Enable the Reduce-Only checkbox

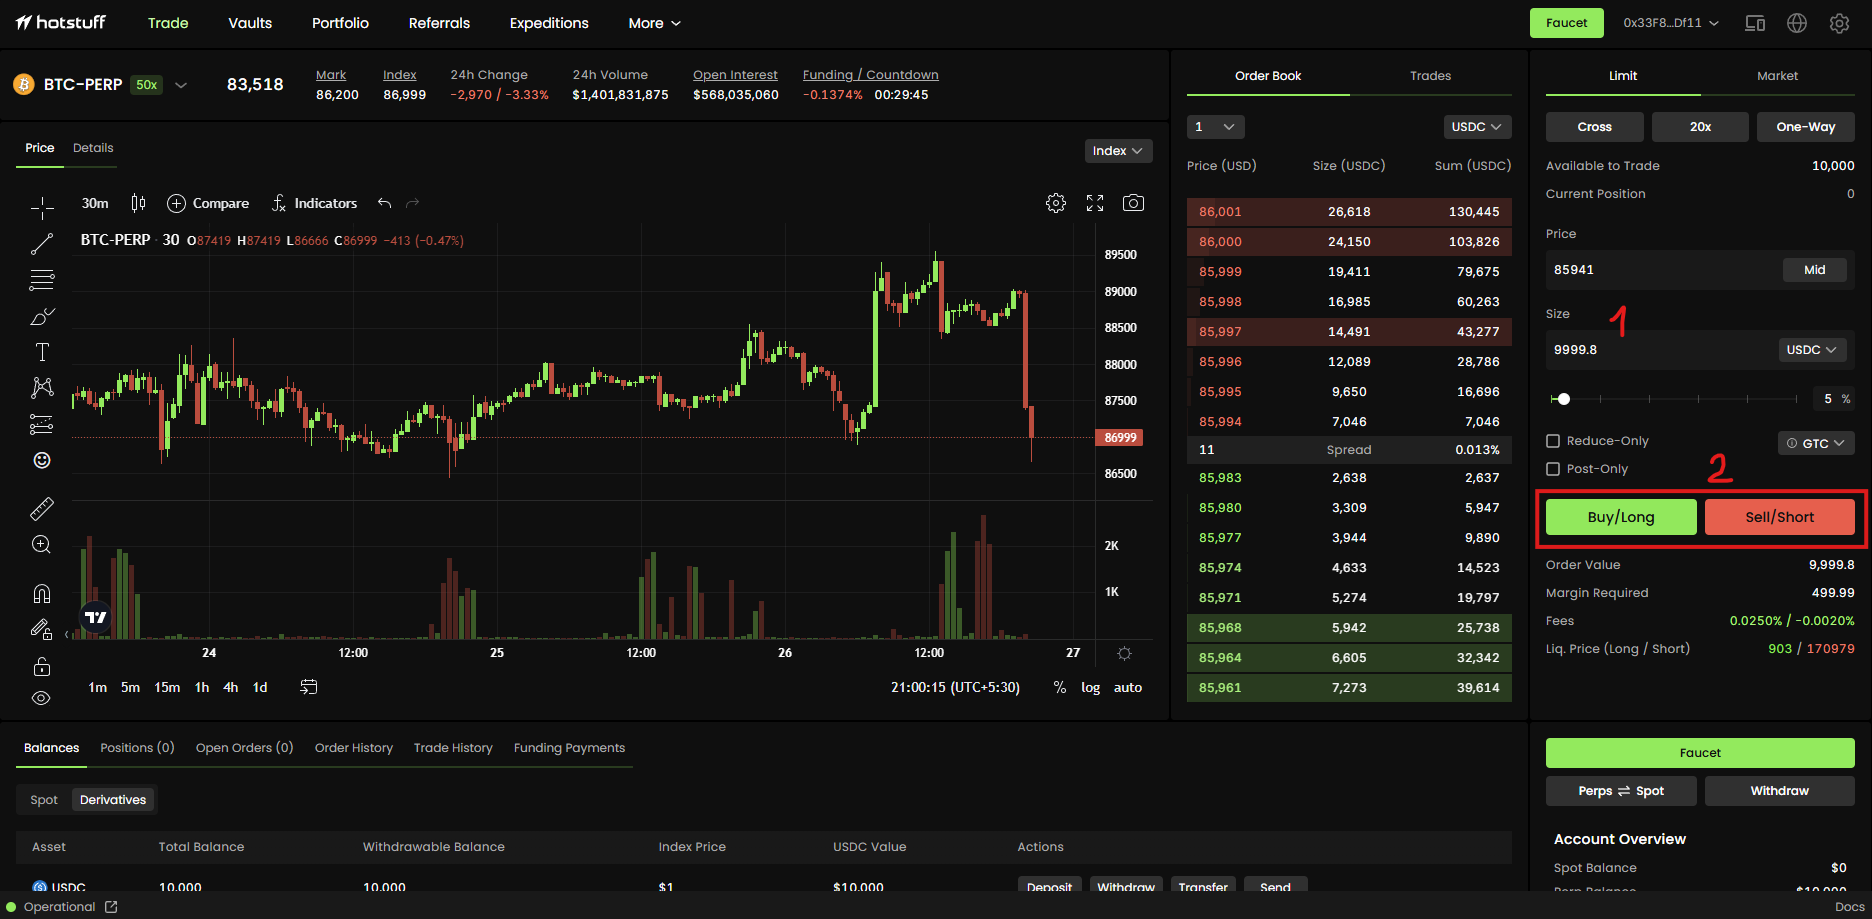tap(1553, 441)
